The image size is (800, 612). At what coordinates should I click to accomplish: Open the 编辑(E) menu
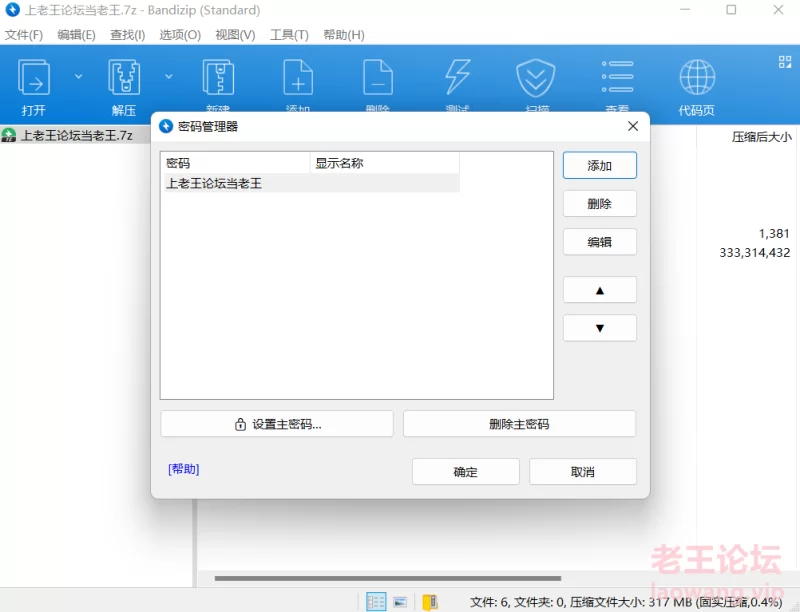click(x=76, y=35)
